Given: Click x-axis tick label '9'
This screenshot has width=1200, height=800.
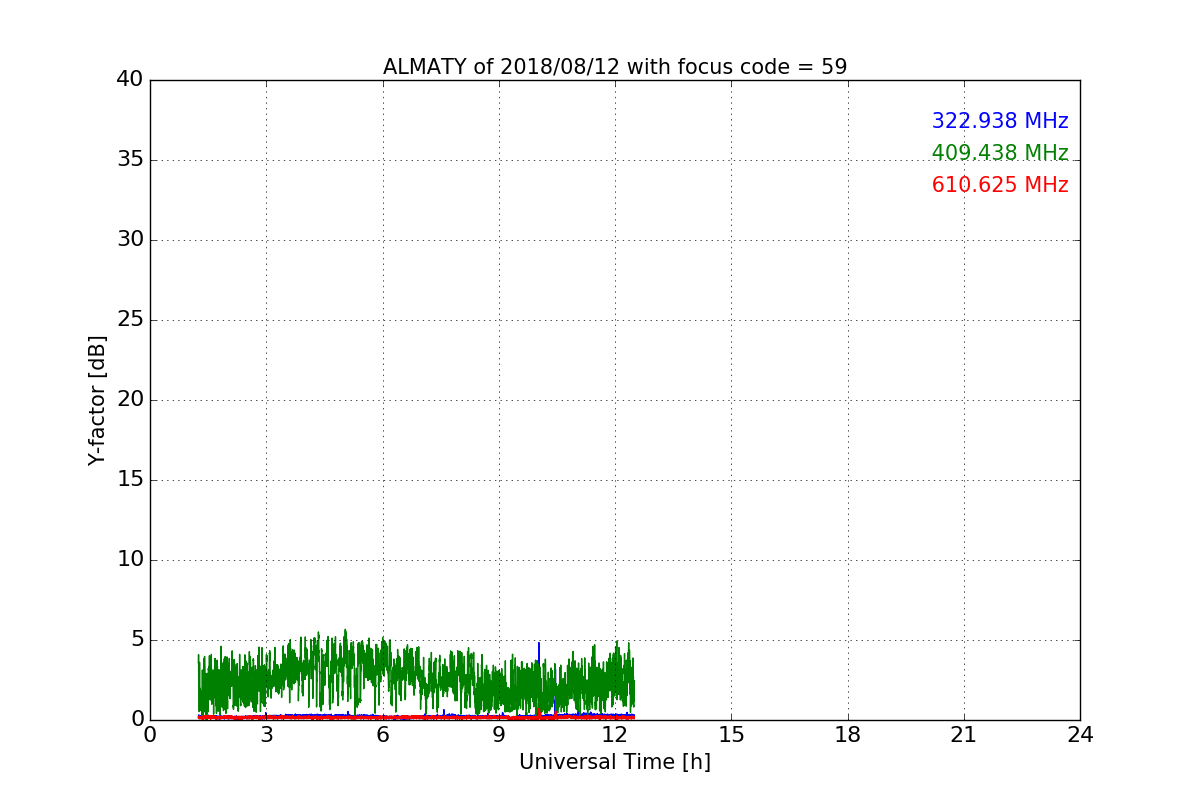Looking at the screenshot, I should pos(499,735).
